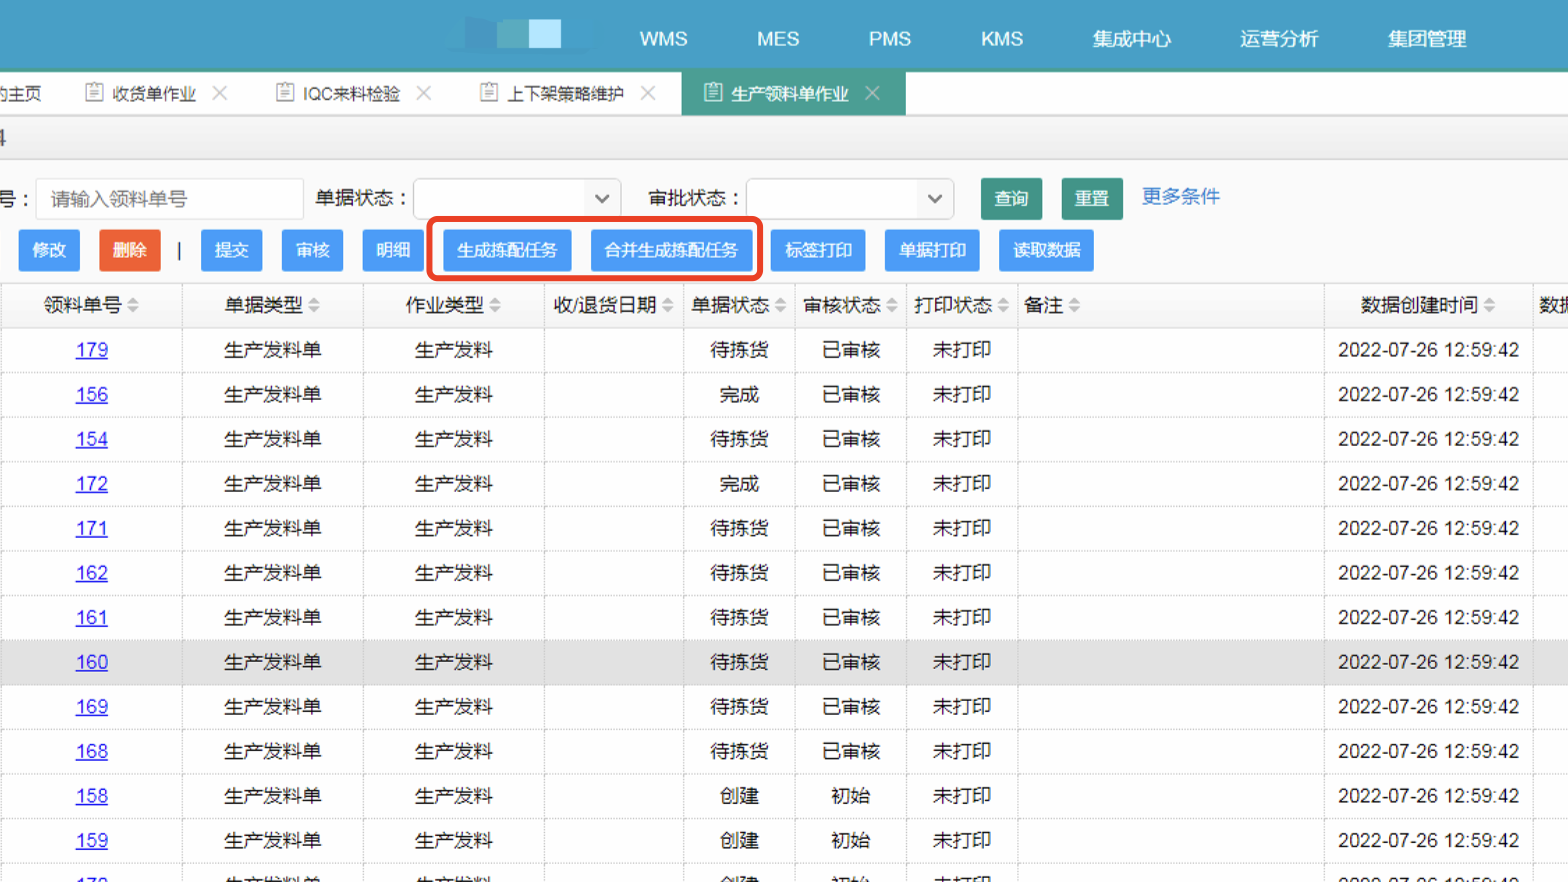
Task: Close the IQC来料检验 tab
Action: point(424,93)
